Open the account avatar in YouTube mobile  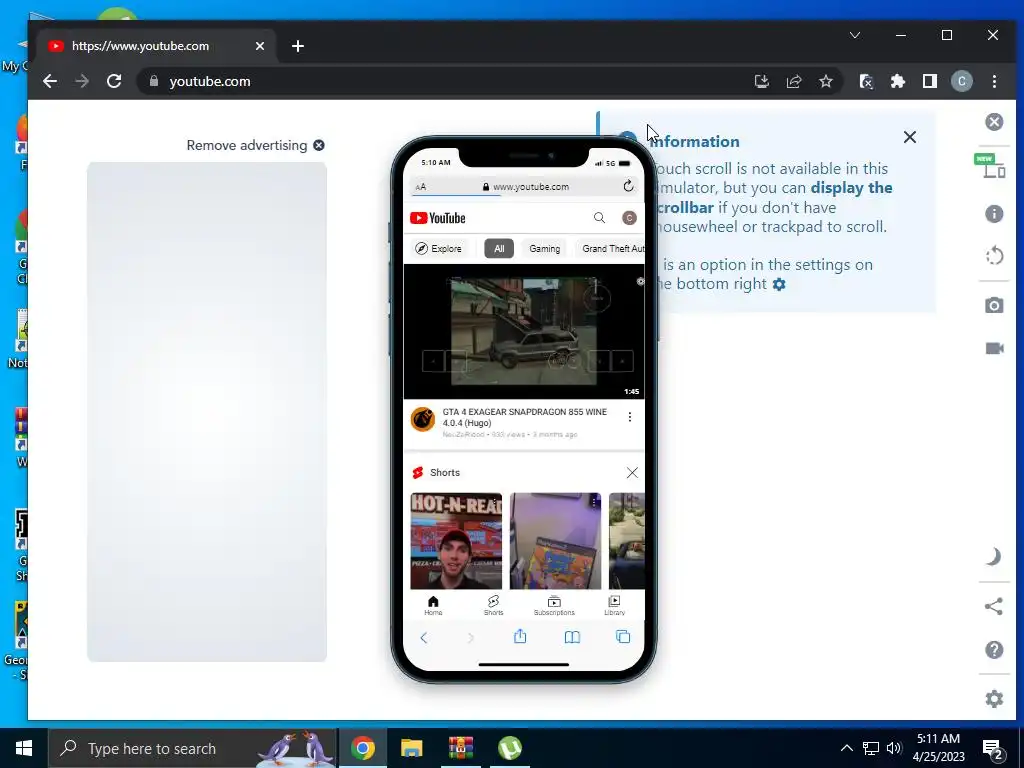click(629, 218)
